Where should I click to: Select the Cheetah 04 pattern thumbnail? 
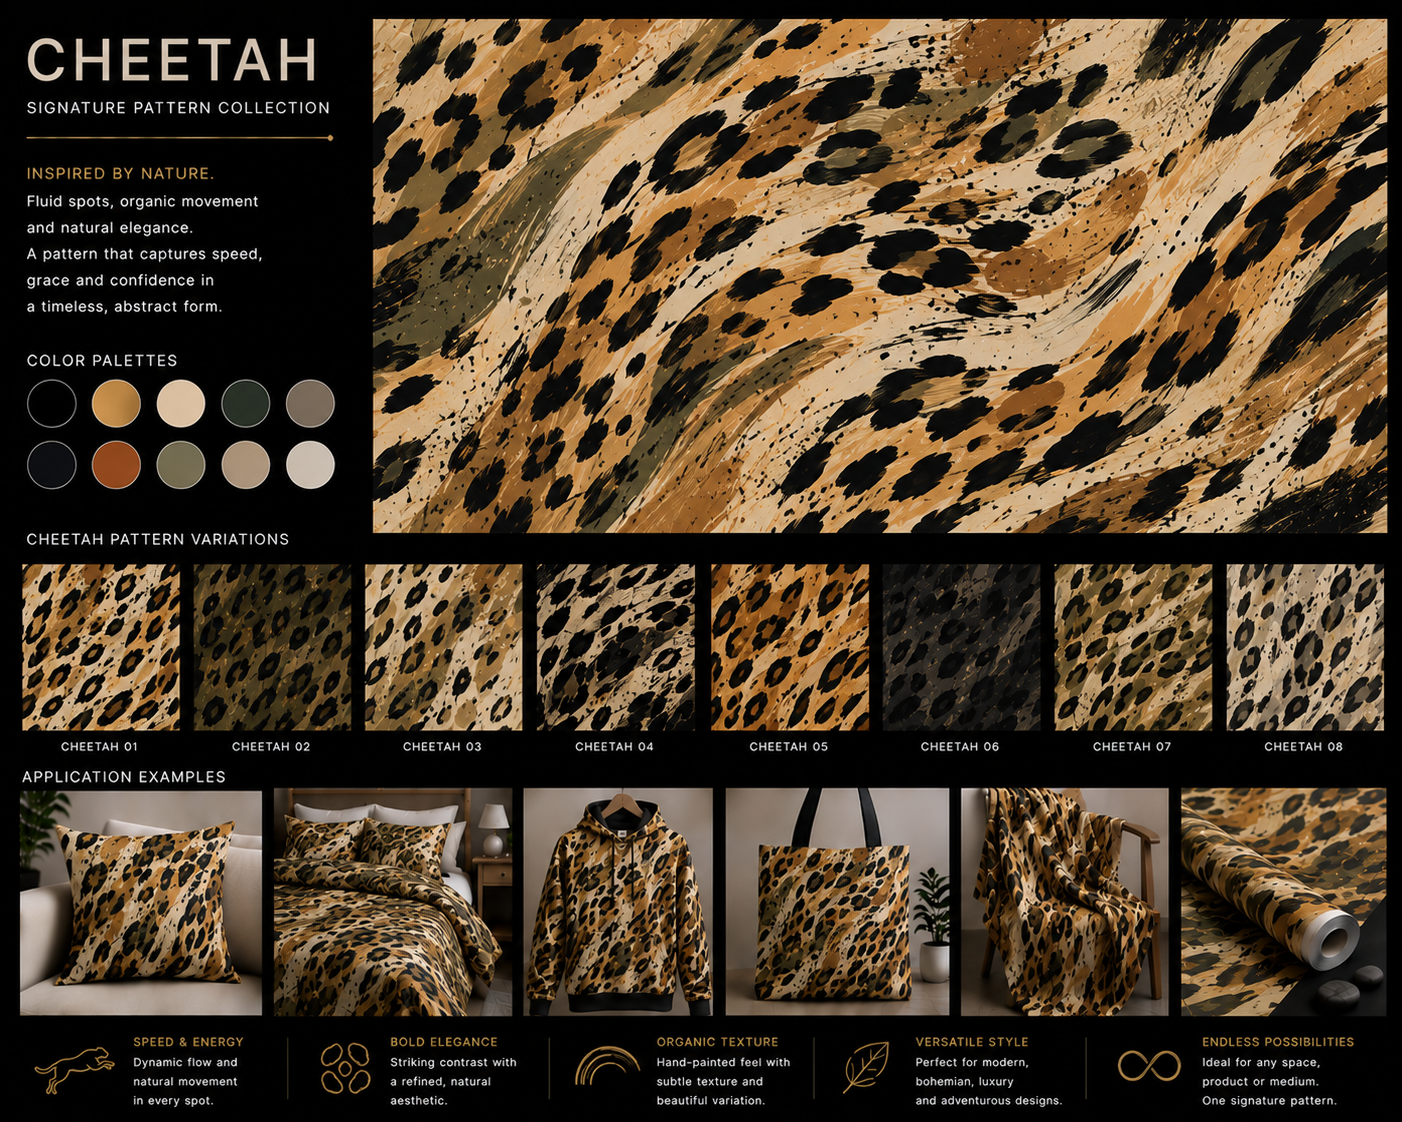point(616,647)
